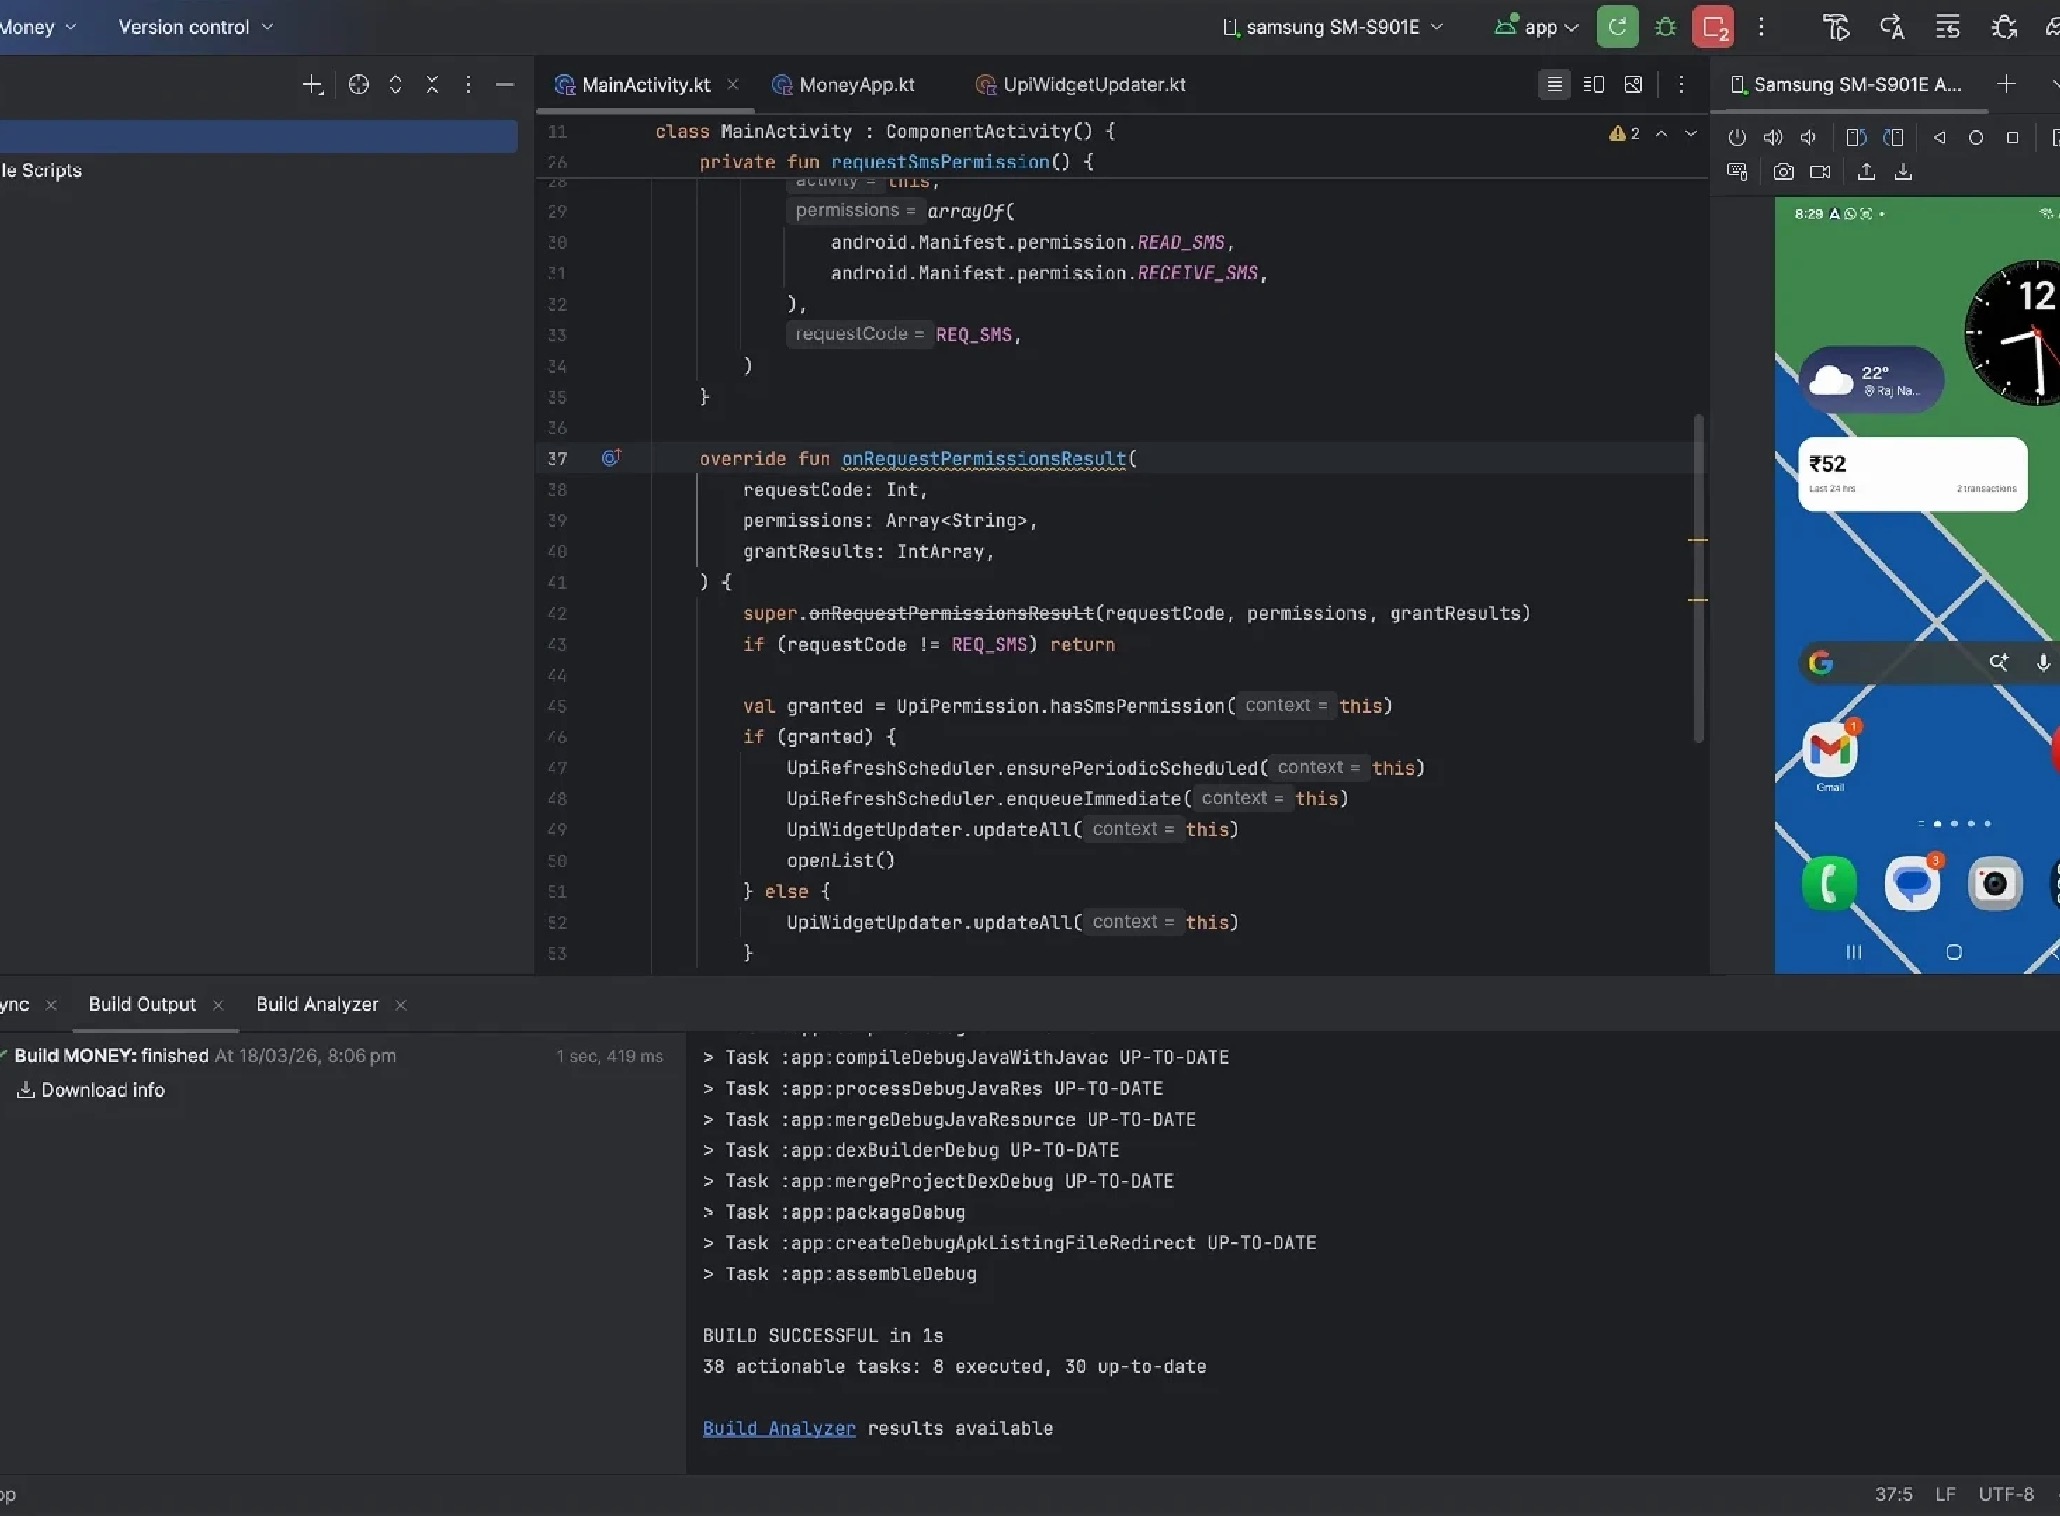Start debugging with the bug icon
Screen dimensions: 2060x1516
1665,27
